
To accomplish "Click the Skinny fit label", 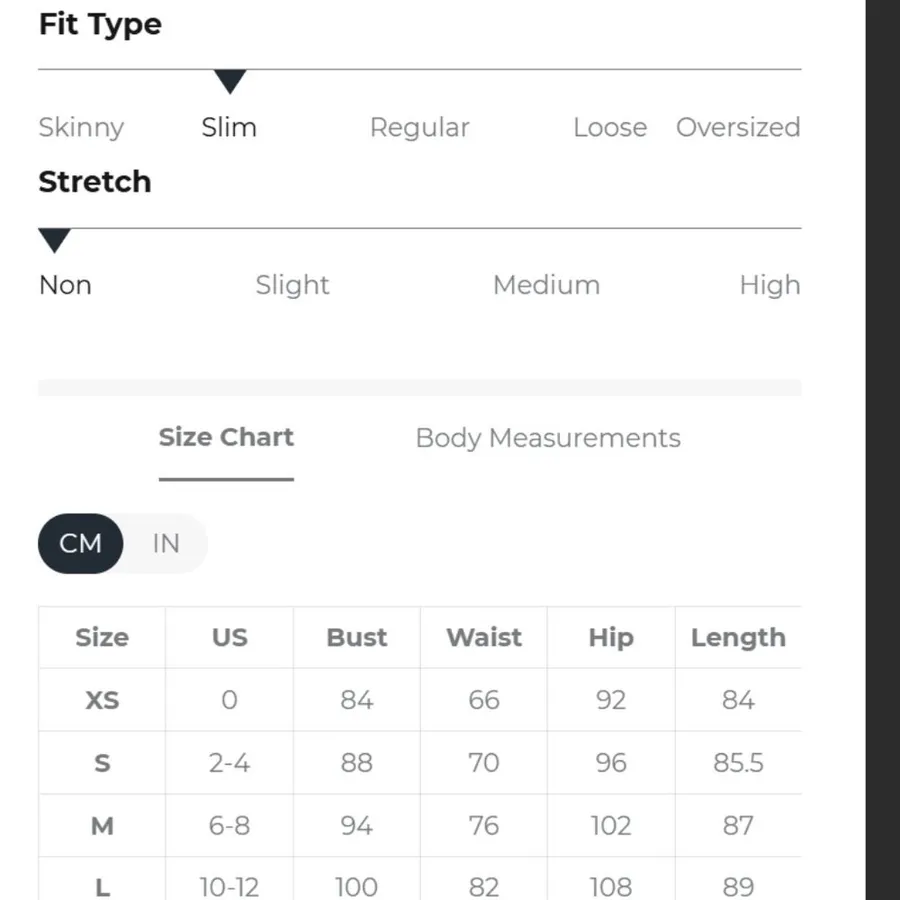I will [x=81, y=127].
